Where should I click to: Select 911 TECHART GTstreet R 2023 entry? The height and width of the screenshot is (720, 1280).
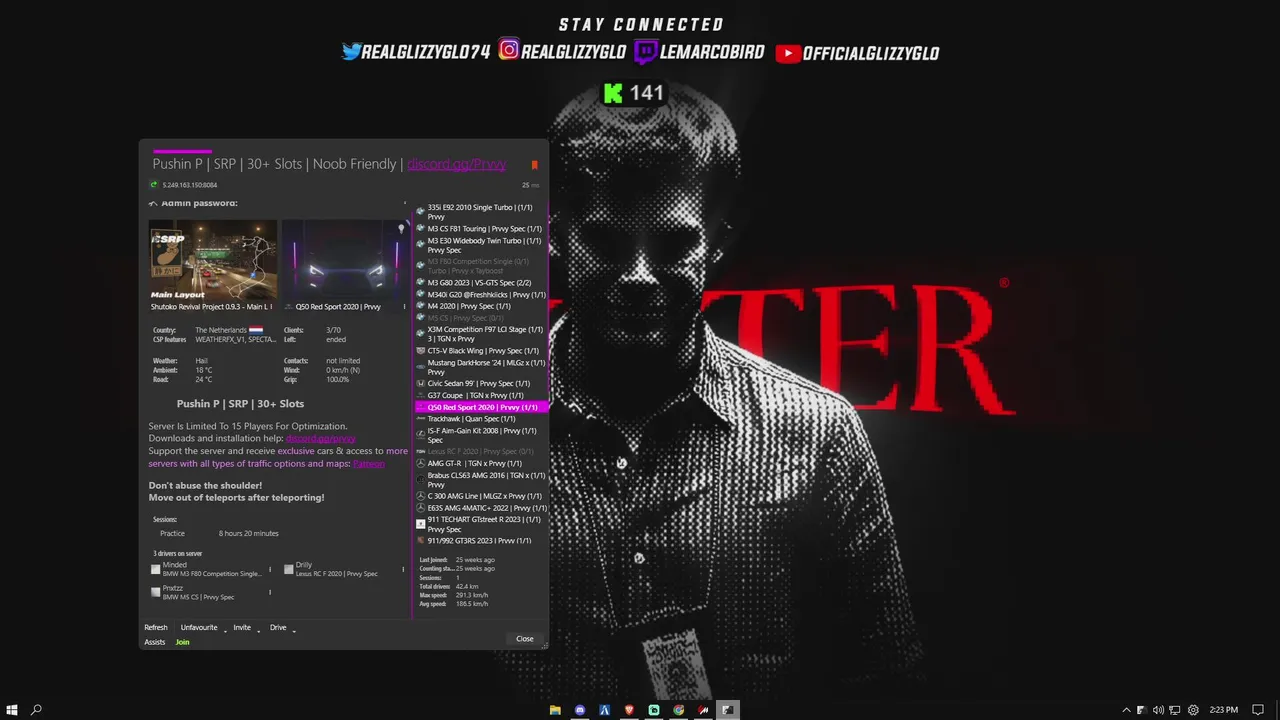click(x=481, y=524)
